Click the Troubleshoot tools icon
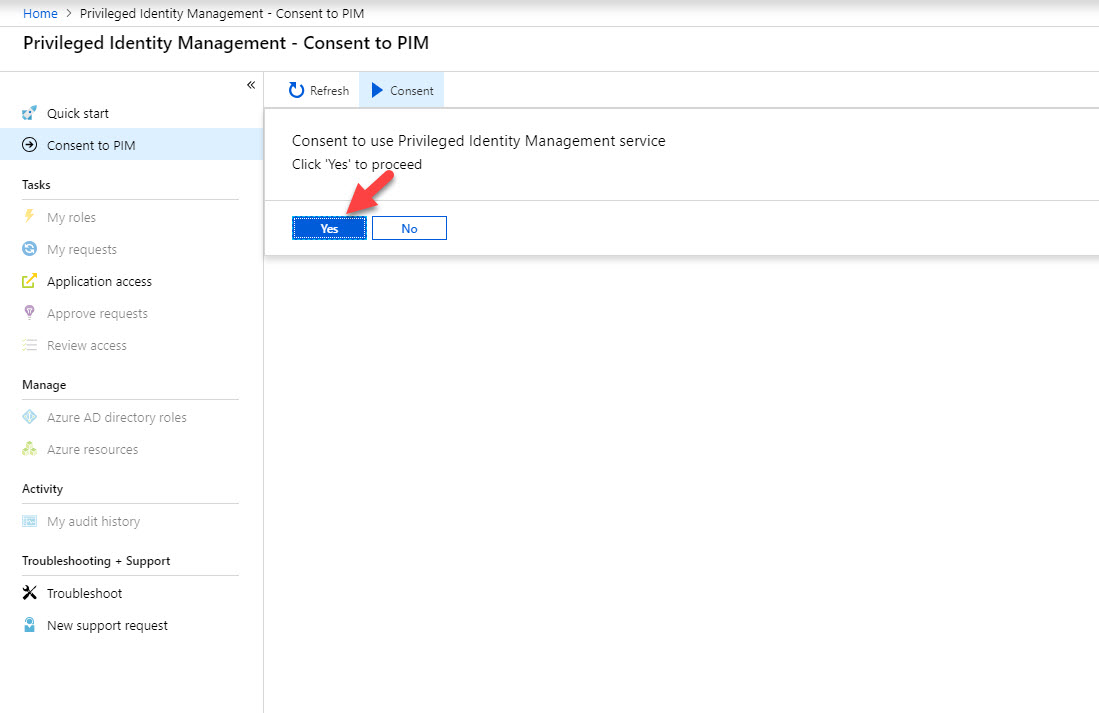1099x713 pixels. (x=29, y=592)
